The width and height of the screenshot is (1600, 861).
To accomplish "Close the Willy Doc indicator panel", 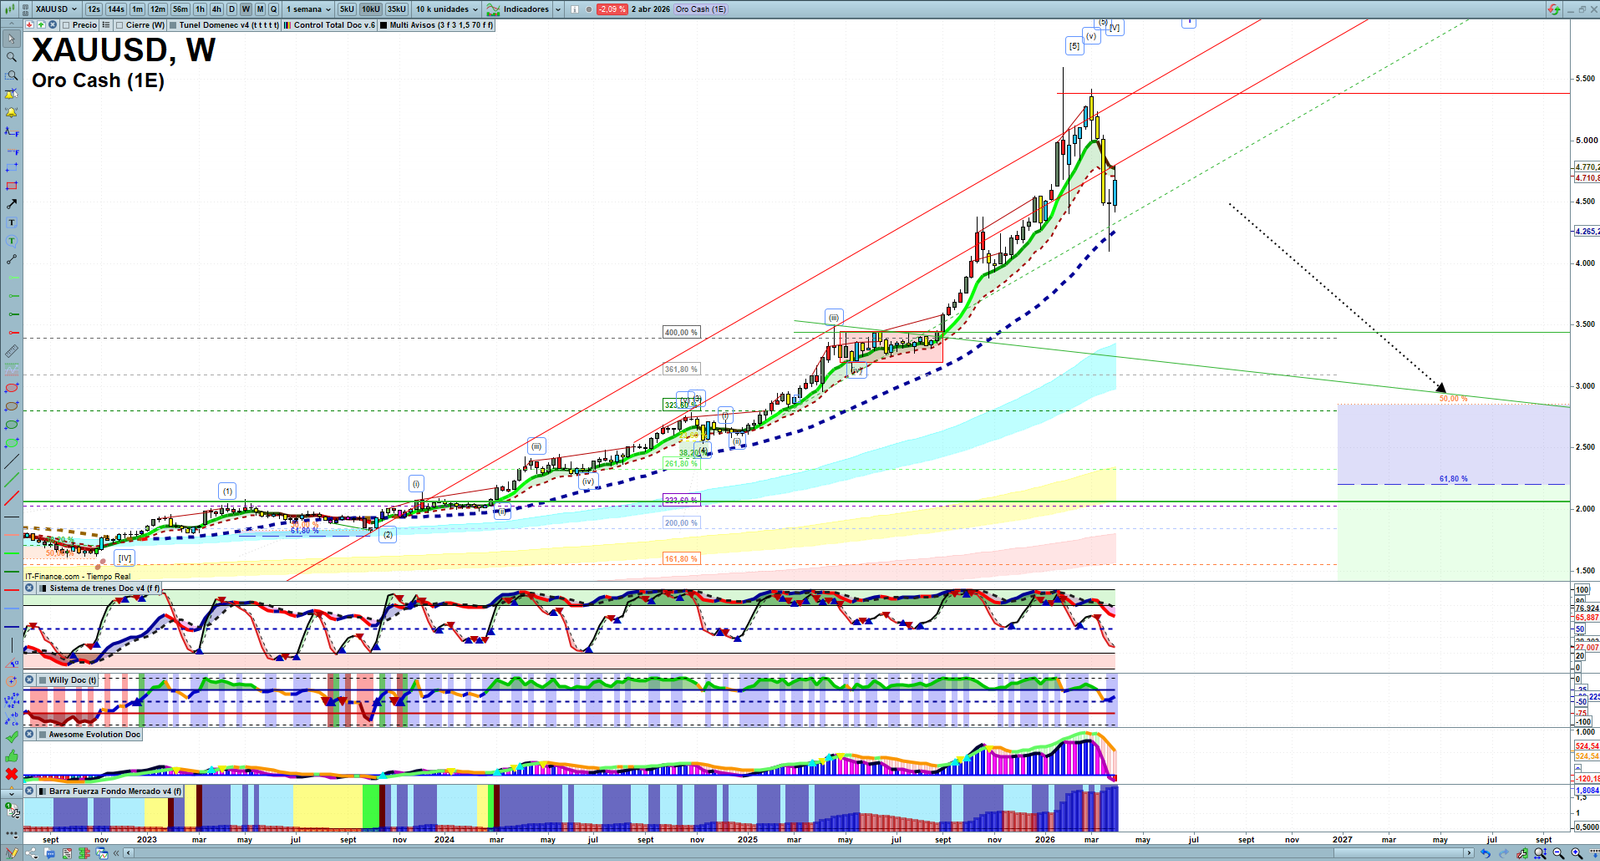I will point(30,680).
